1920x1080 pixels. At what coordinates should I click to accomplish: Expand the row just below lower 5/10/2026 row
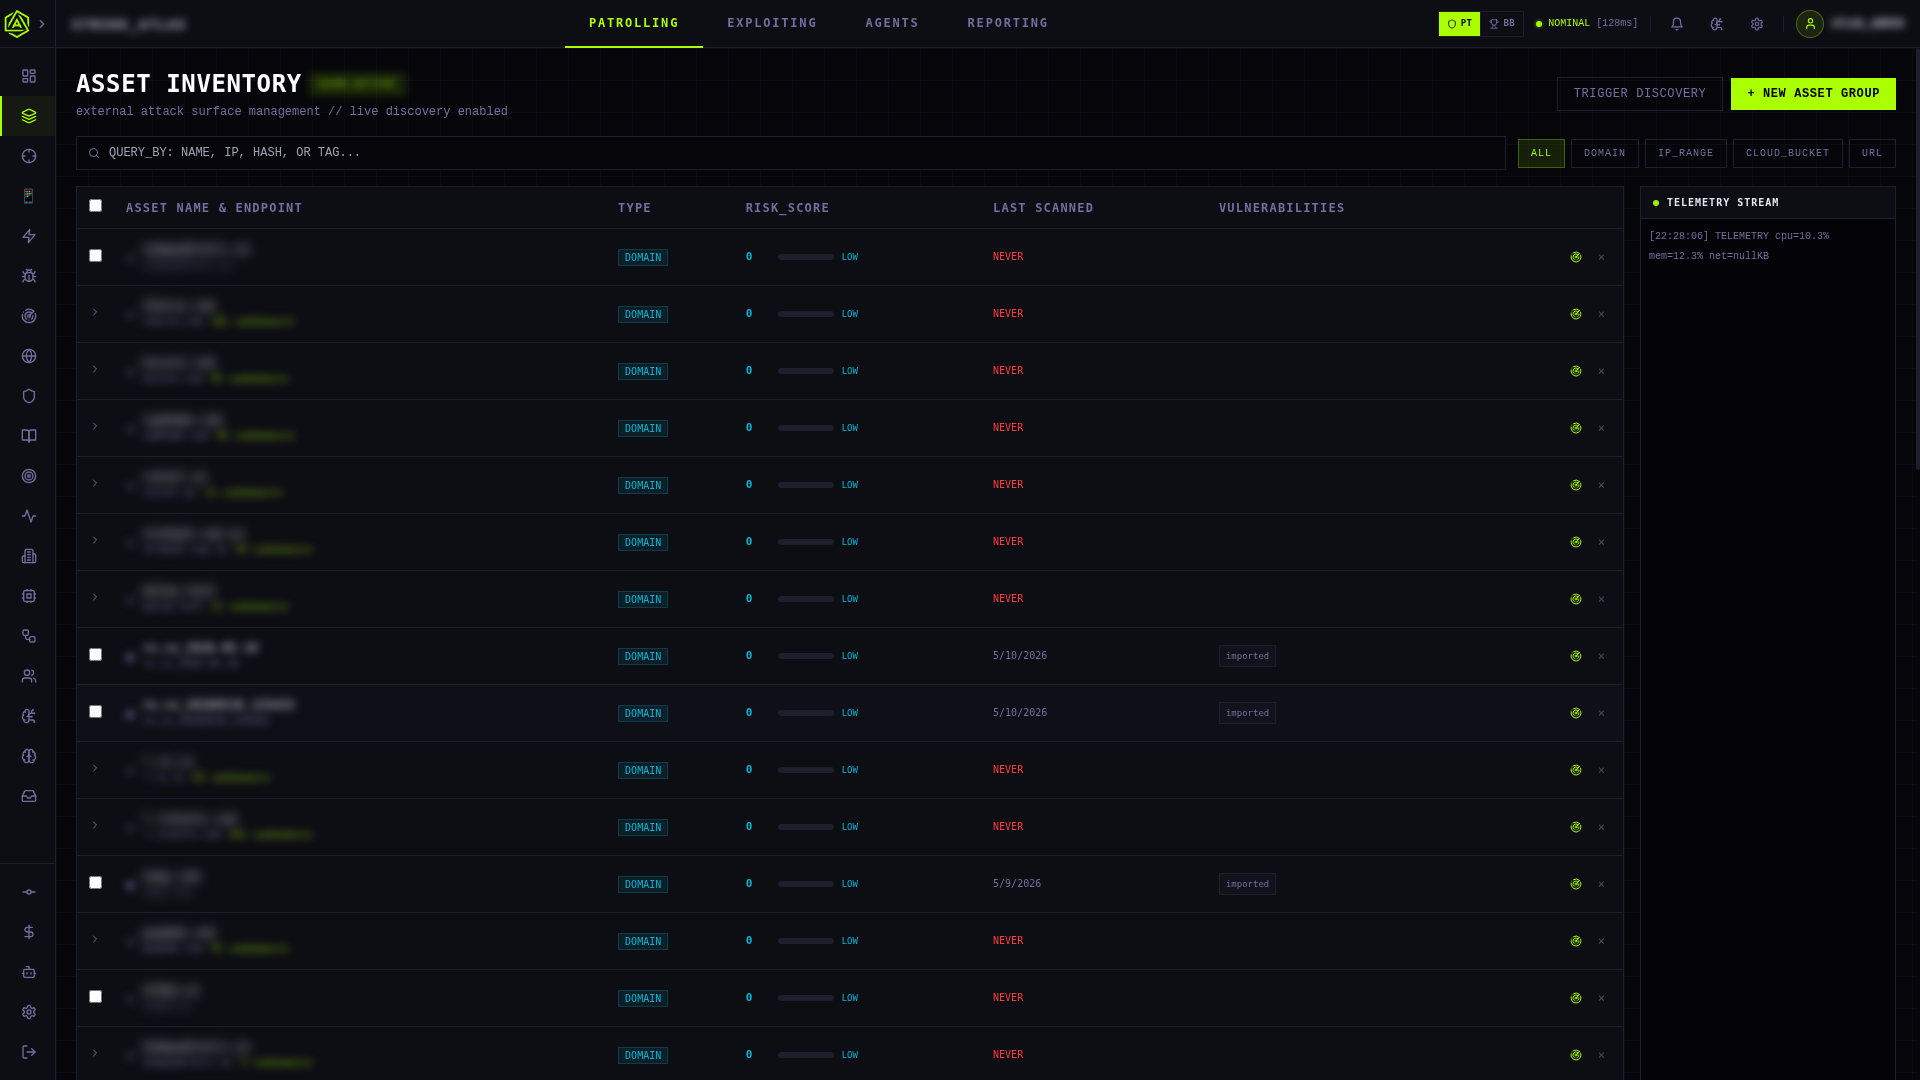point(95,769)
